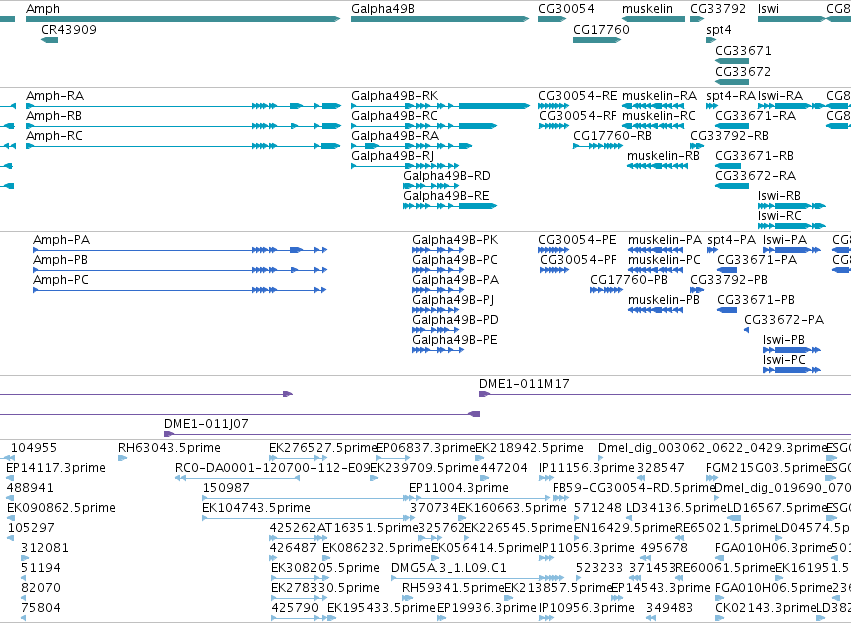Image resolution: width=851 pixels, height=623 pixels.
Task: Click transcript Galpha49B-RE label
Action: click(x=446, y=196)
